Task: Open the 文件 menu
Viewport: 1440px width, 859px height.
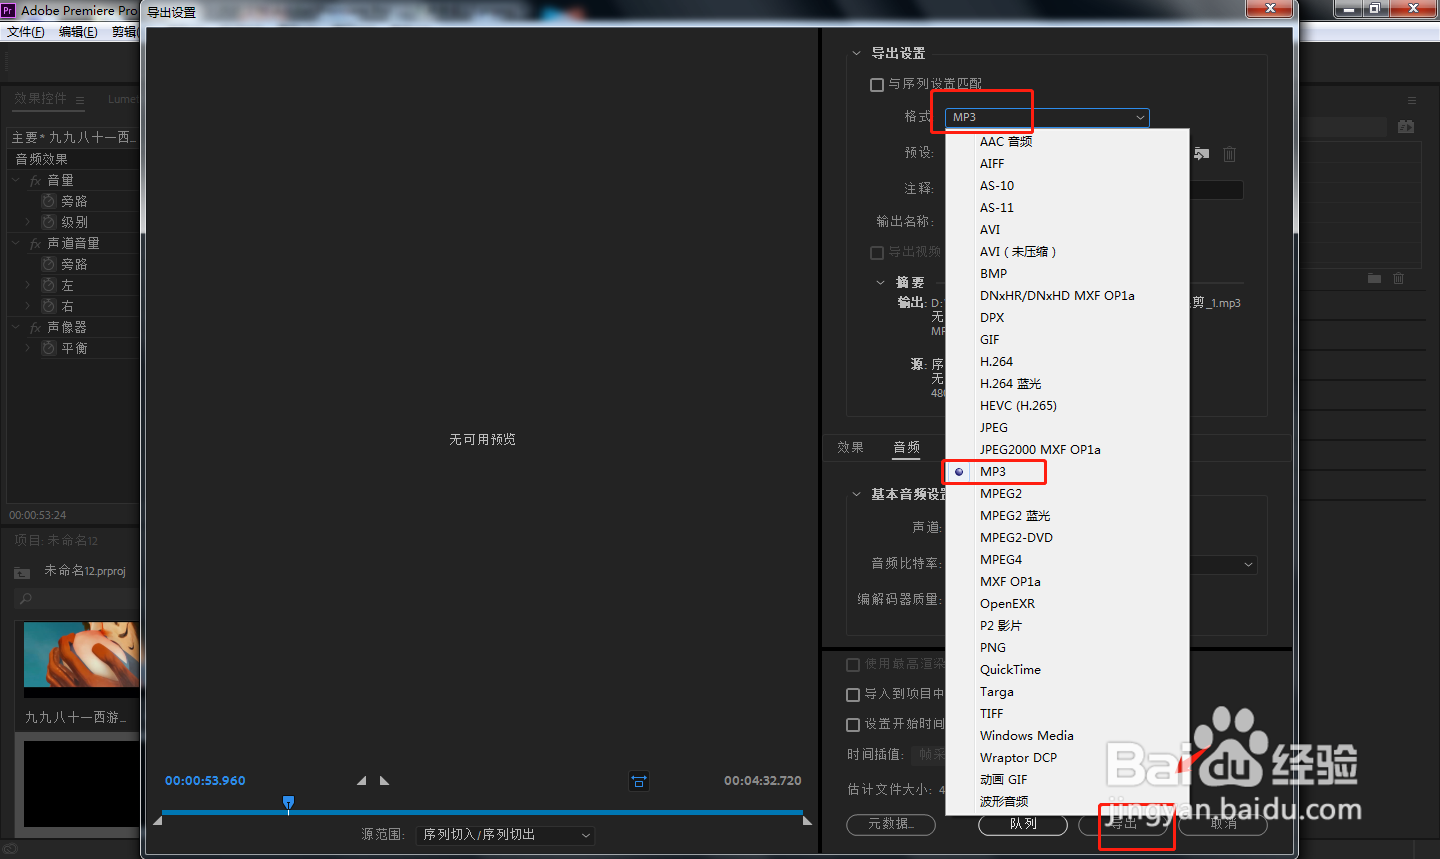Action: click(x=26, y=32)
